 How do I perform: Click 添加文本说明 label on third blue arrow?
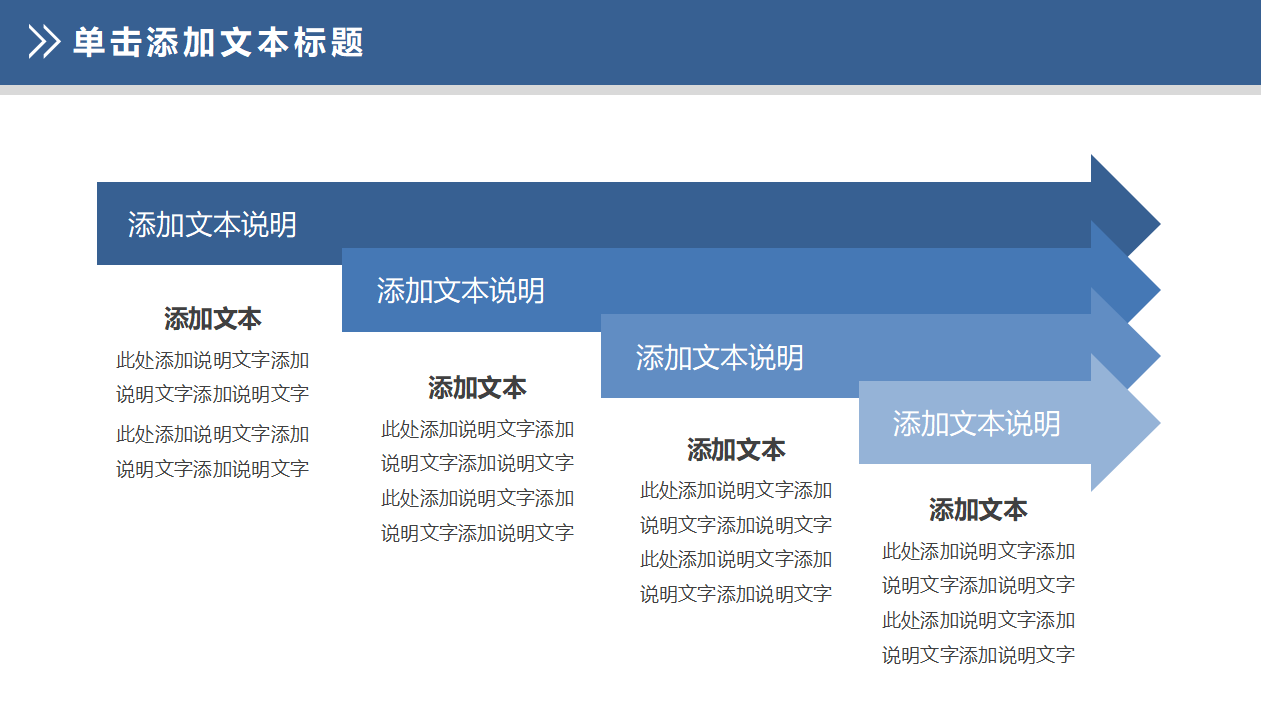tap(720, 357)
